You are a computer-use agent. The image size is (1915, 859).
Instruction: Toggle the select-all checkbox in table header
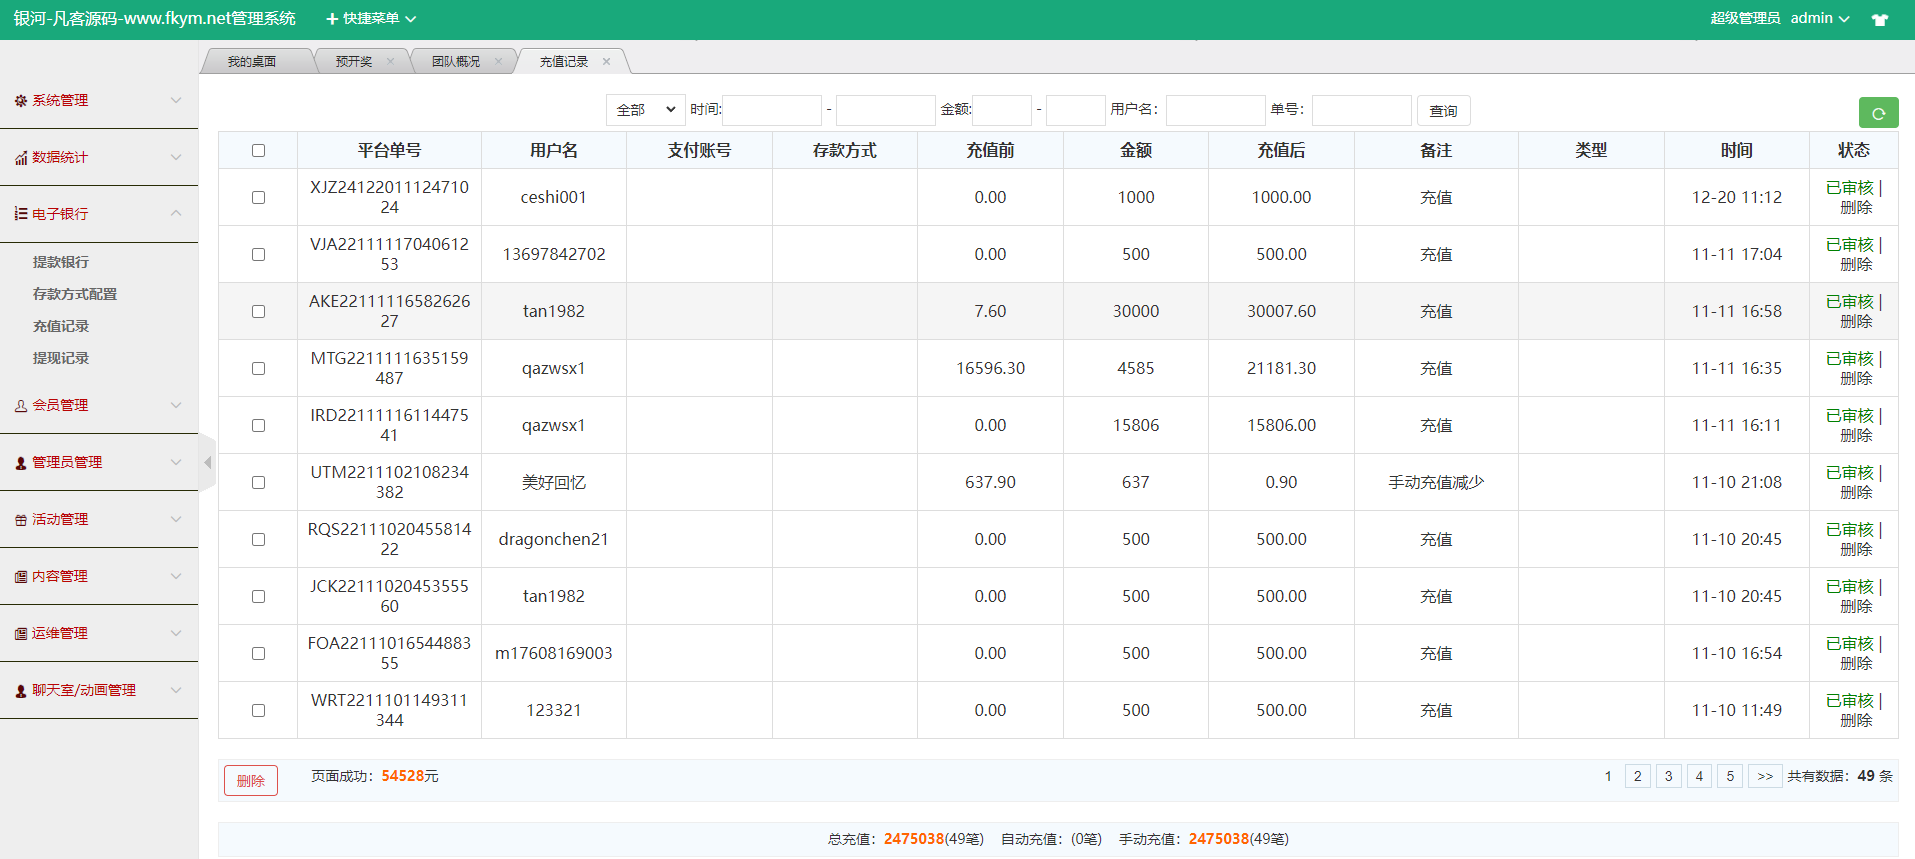click(258, 151)
